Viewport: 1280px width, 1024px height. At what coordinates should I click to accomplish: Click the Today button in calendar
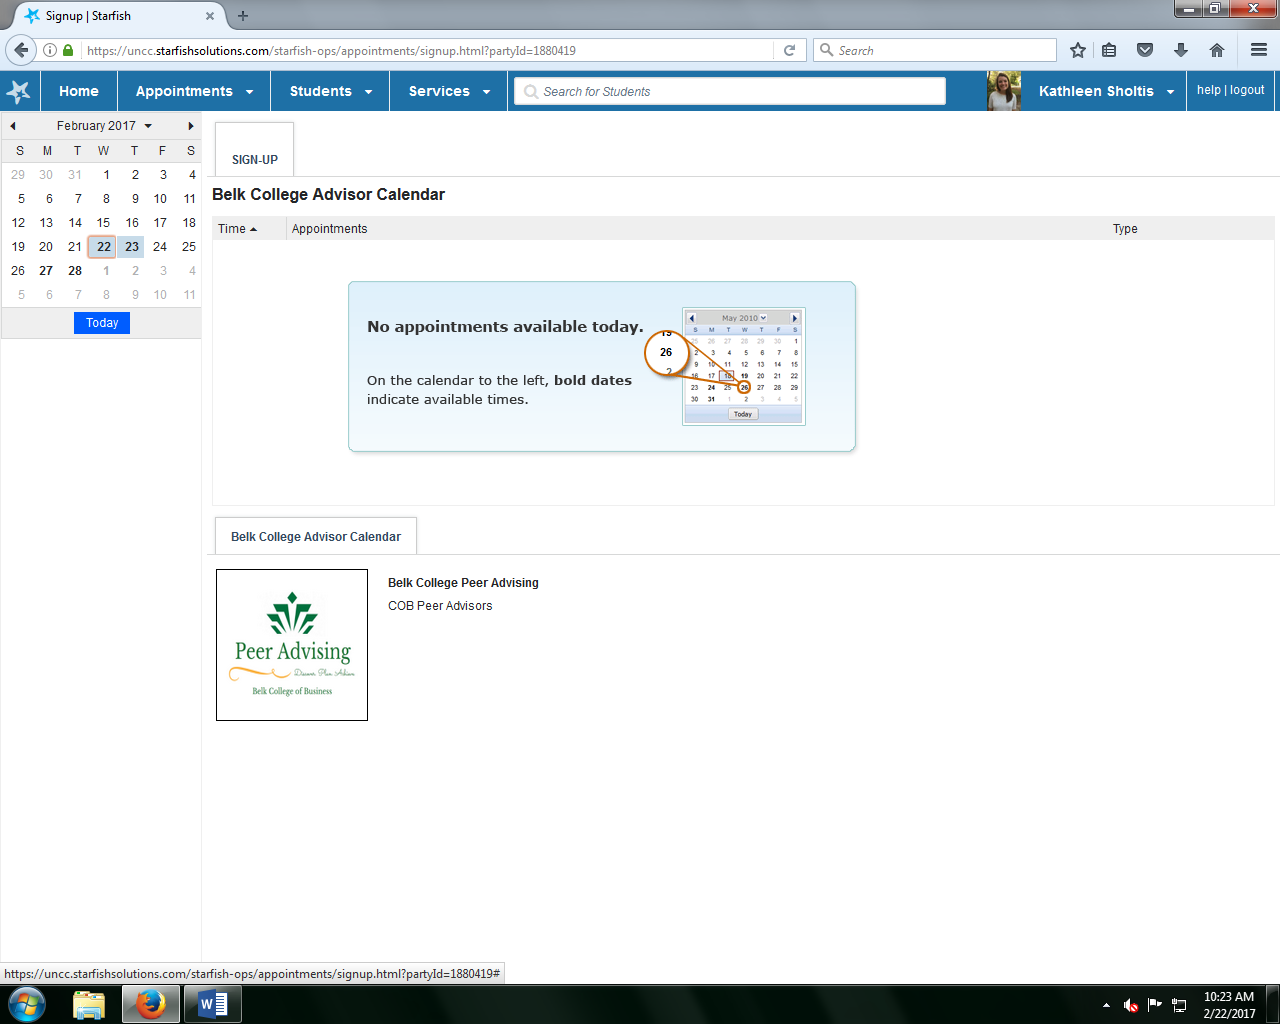(102, 323)
